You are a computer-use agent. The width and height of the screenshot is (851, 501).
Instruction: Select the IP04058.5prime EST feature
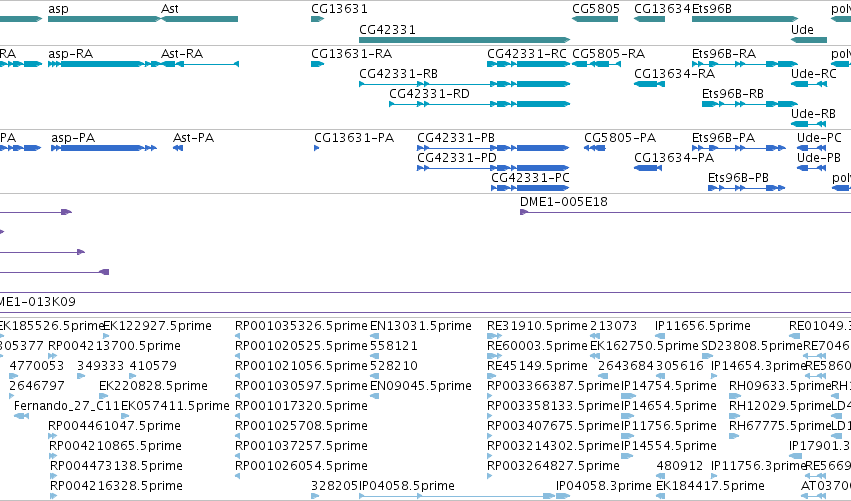point(456,496)
